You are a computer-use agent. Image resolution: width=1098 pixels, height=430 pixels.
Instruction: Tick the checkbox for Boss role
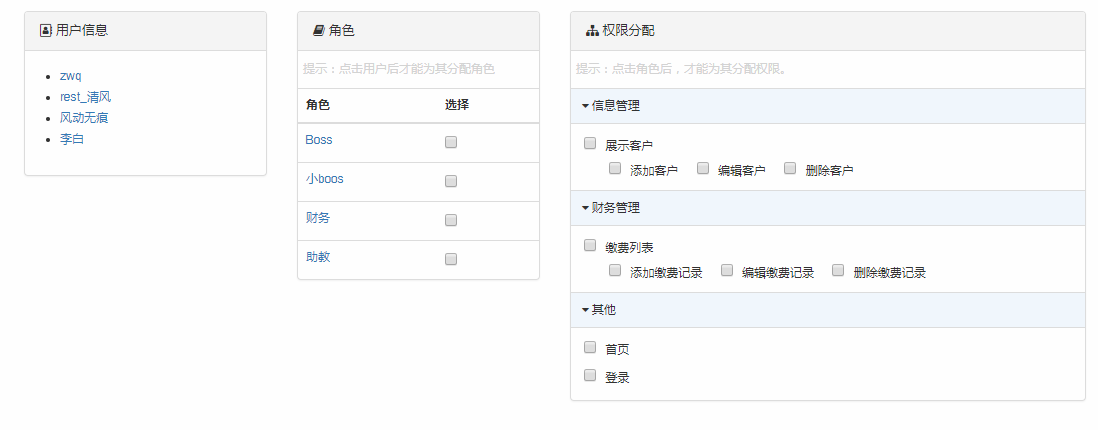[451, 142]
